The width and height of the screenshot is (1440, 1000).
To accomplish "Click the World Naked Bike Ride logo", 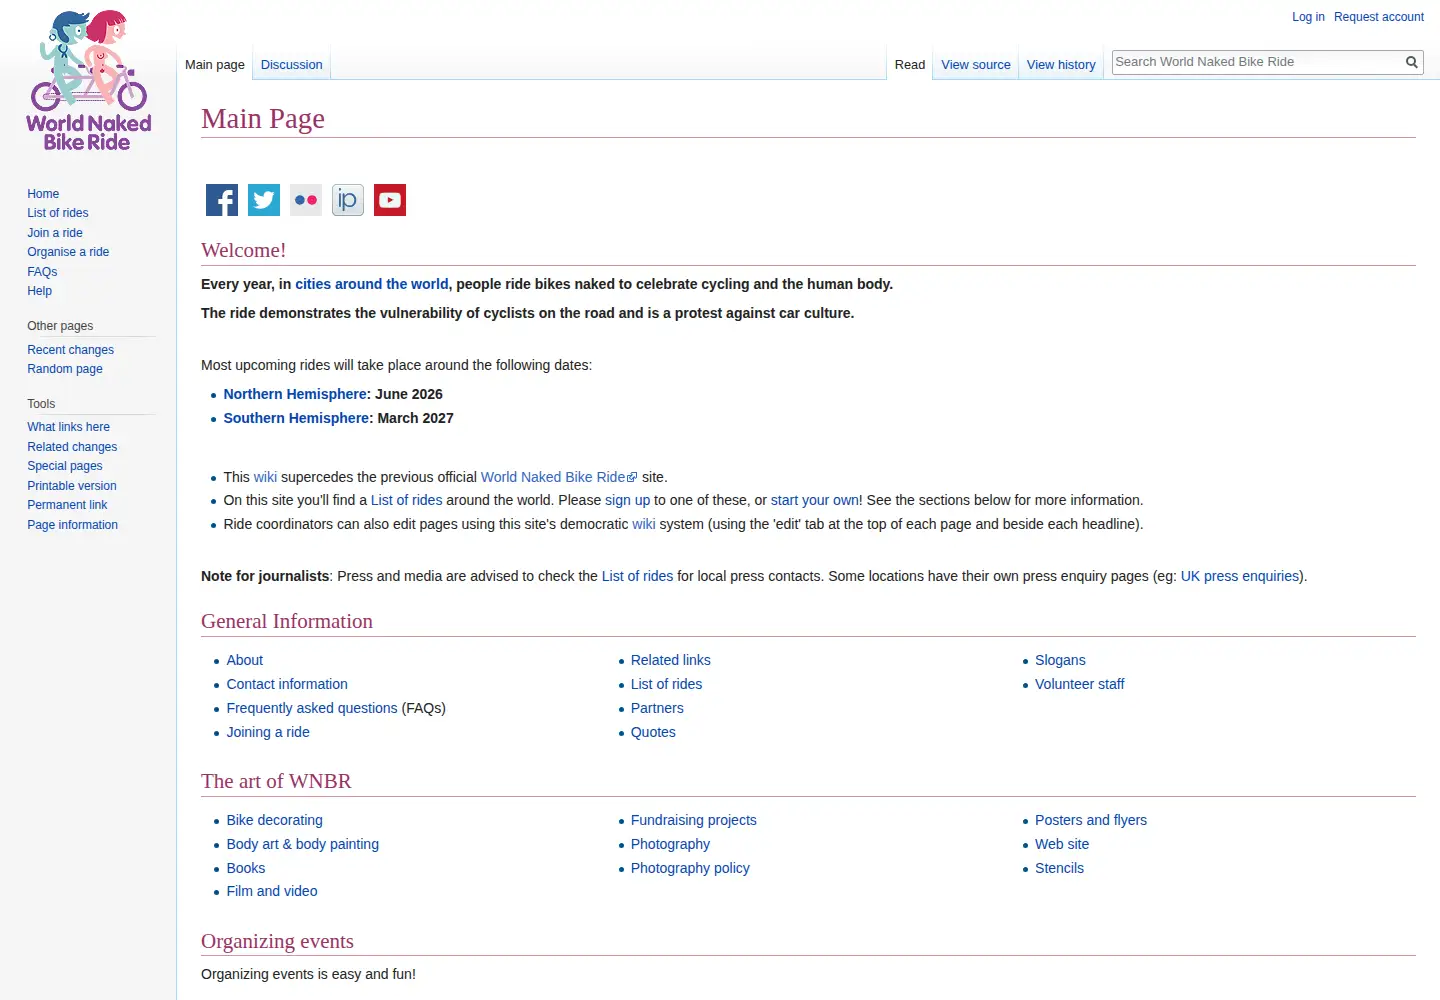I will [89, 81].
